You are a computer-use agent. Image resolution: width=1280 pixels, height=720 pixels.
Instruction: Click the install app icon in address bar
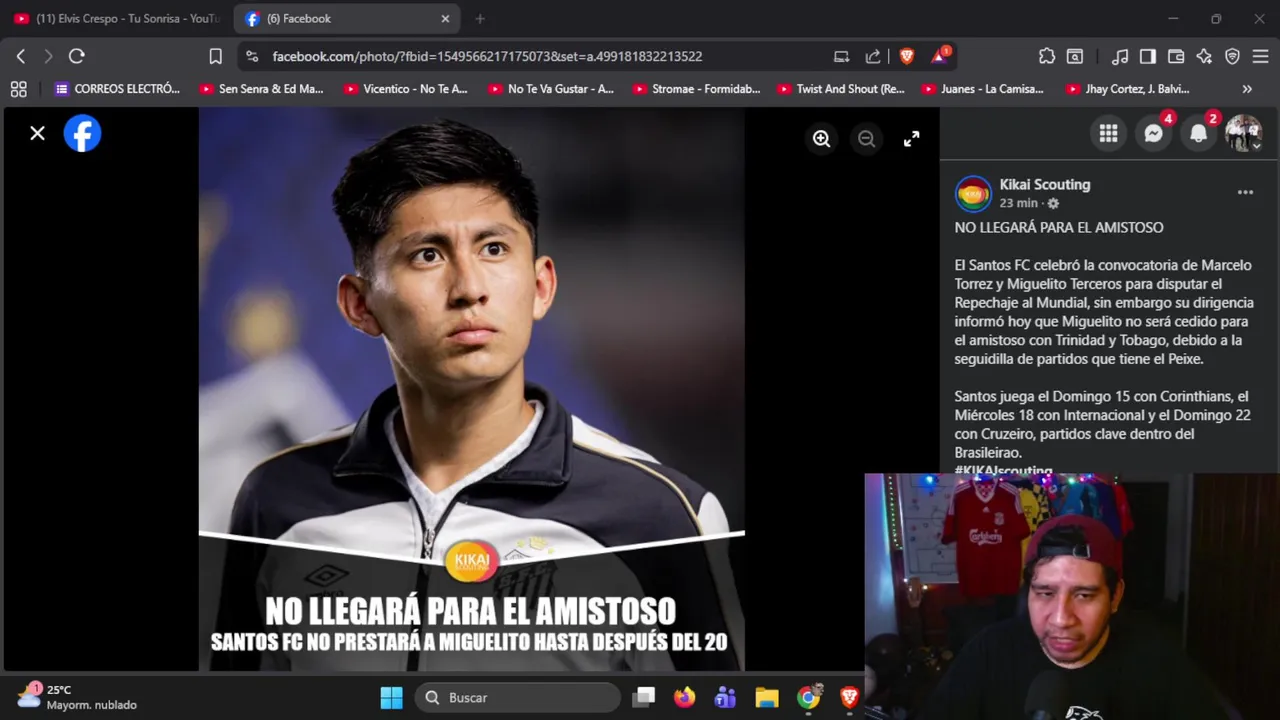(x=841, y=56)
